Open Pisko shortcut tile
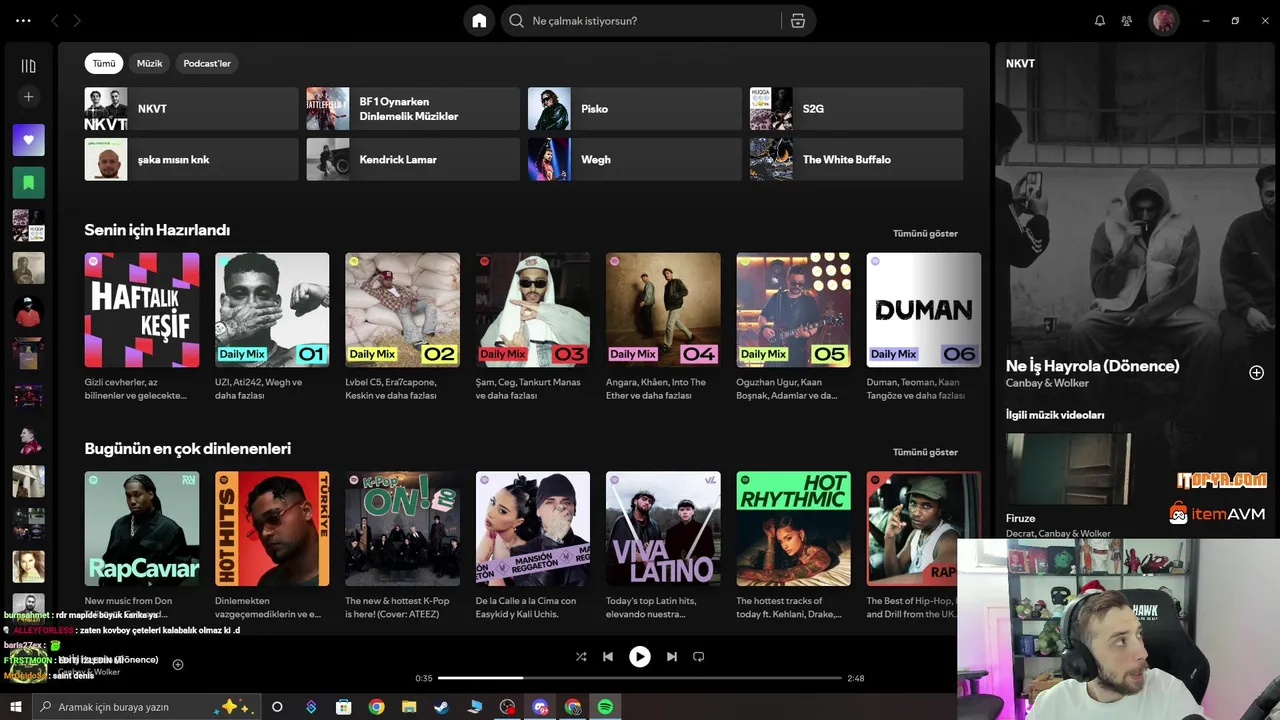 [635, 109]
